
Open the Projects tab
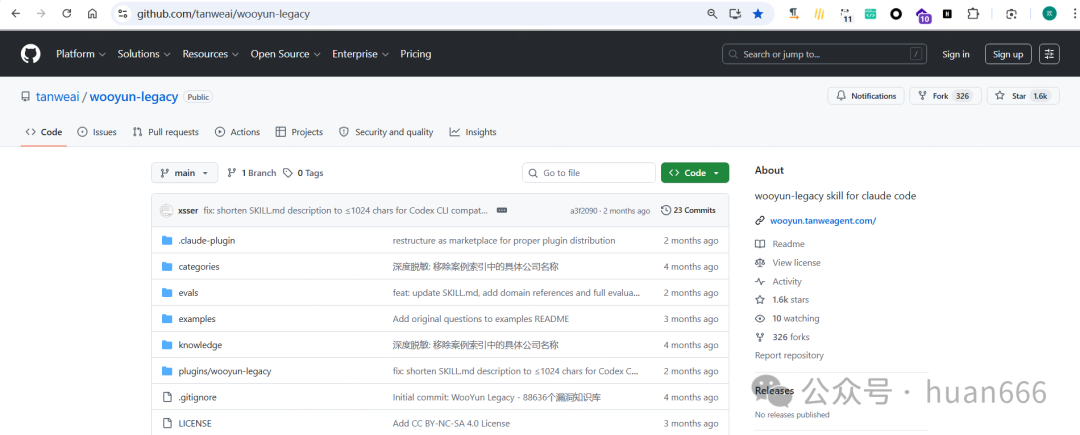299,132
